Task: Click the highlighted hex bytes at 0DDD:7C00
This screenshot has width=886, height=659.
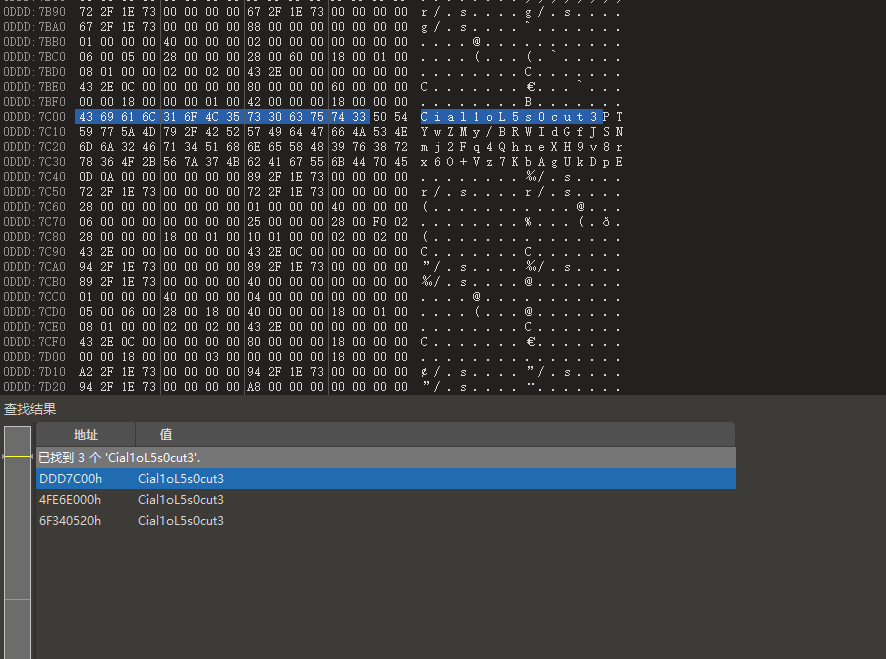Action: [x=222, y=117]
